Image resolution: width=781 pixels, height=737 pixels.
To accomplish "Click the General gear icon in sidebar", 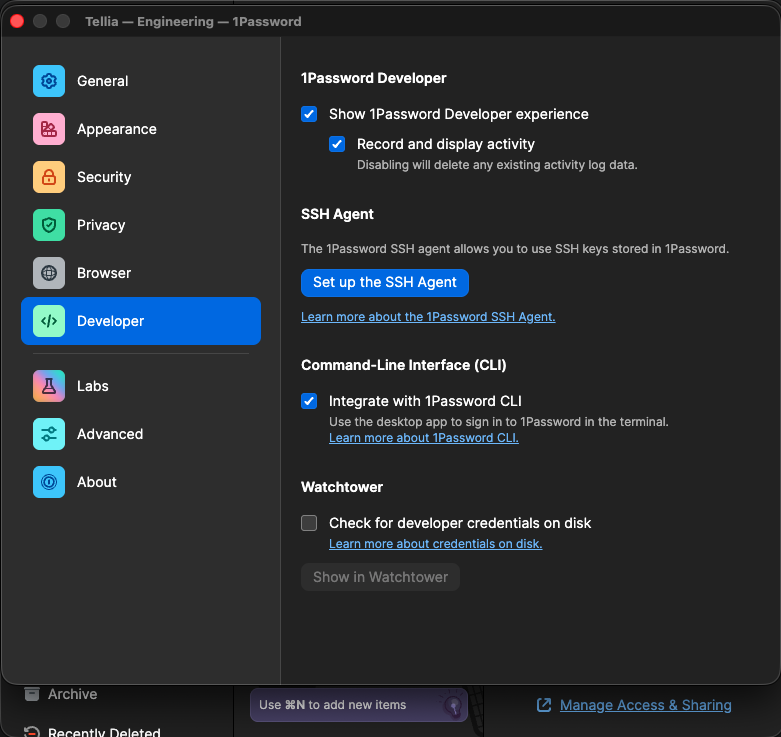I will pos(49,81).
